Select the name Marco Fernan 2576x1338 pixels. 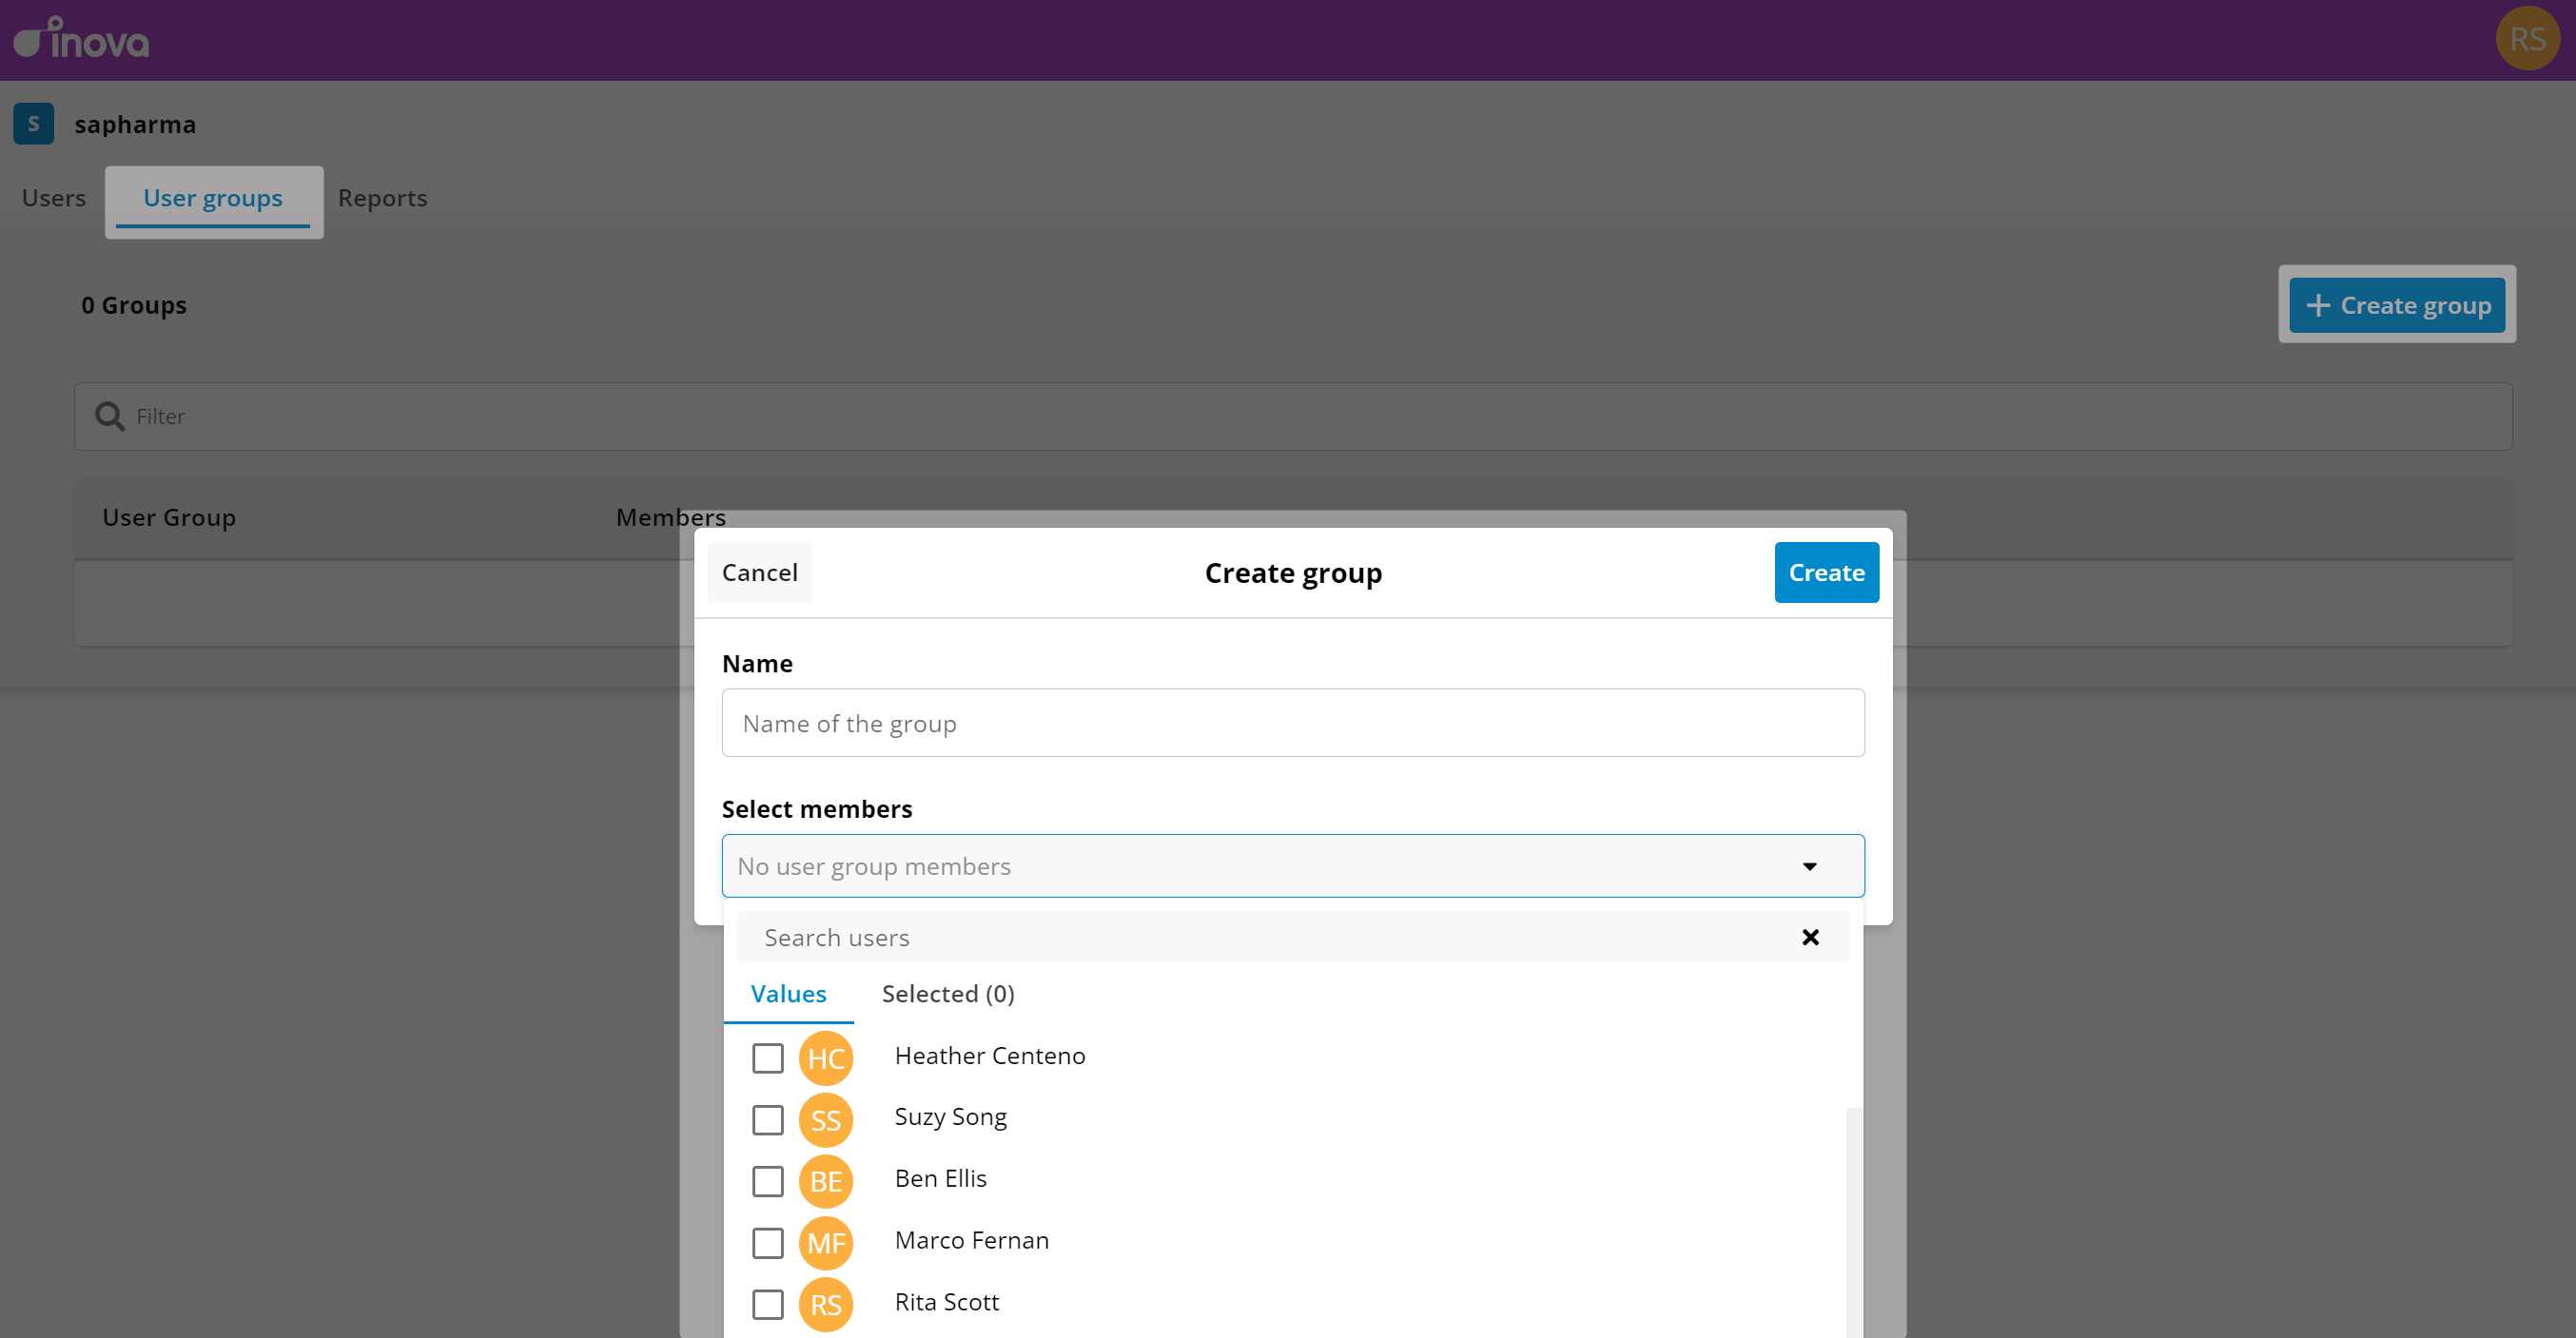click(x=972, y=1241)
